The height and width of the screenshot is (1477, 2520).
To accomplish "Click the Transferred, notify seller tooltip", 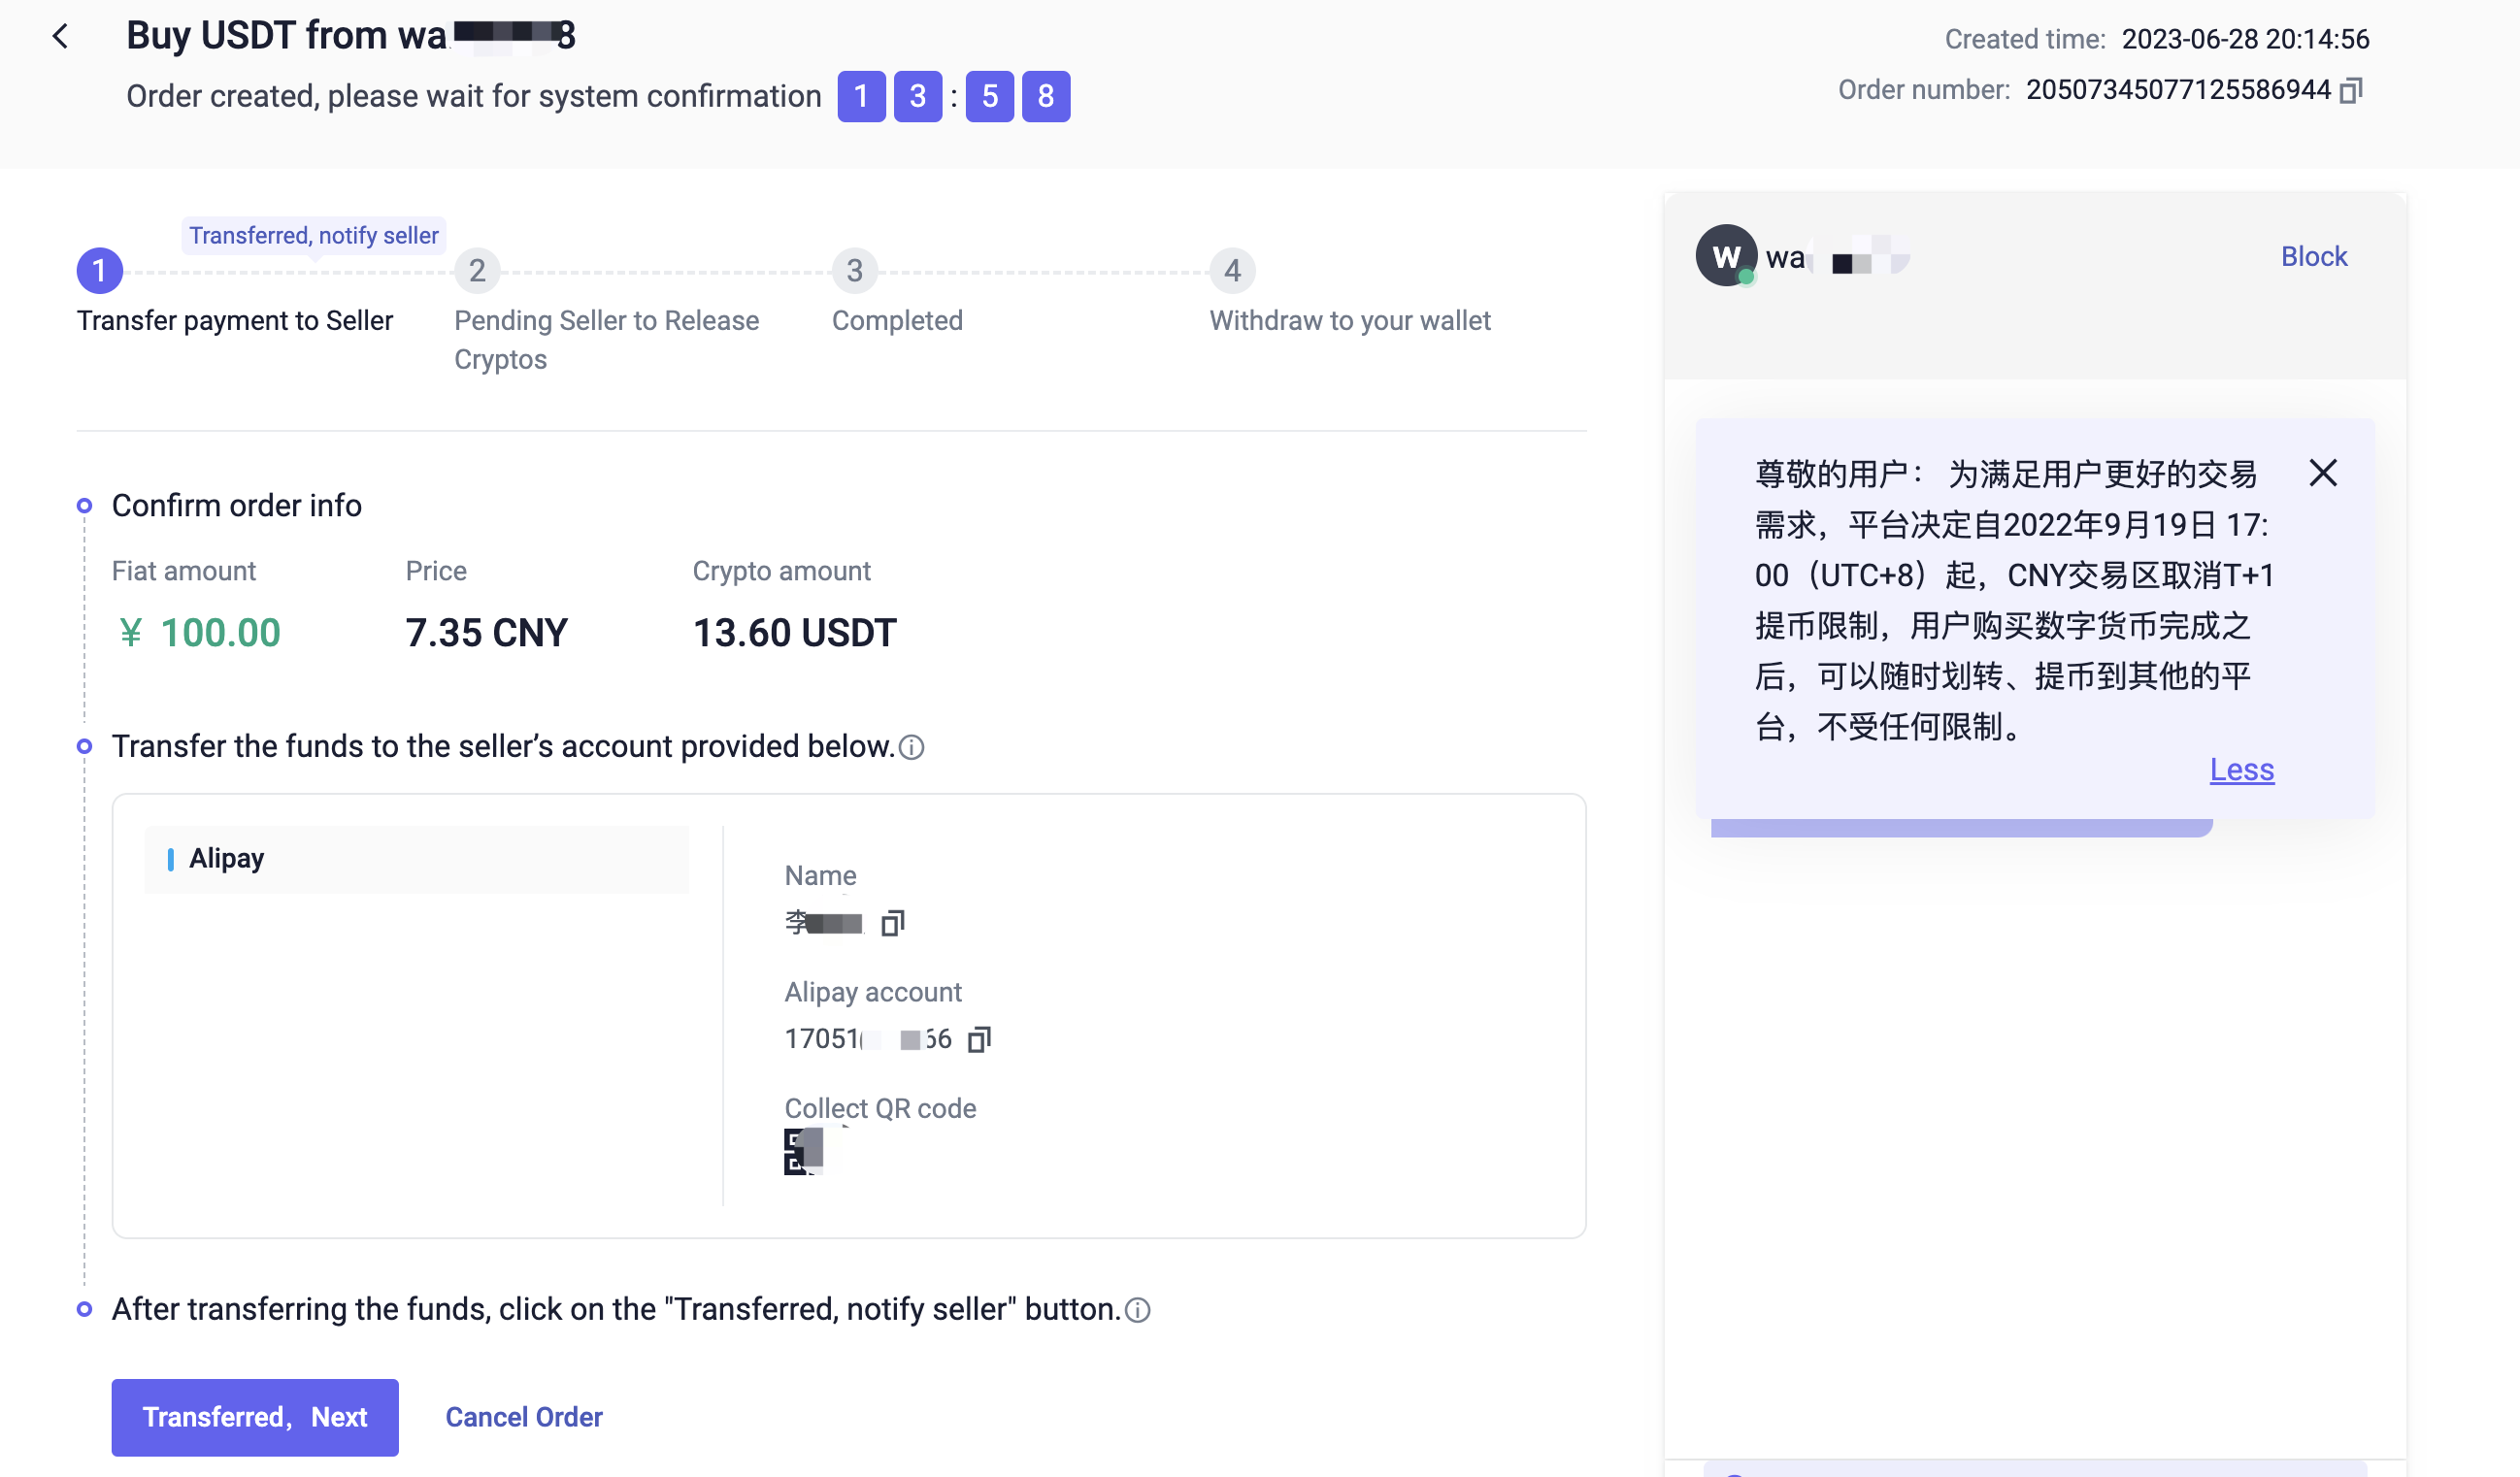I will 314,236.
